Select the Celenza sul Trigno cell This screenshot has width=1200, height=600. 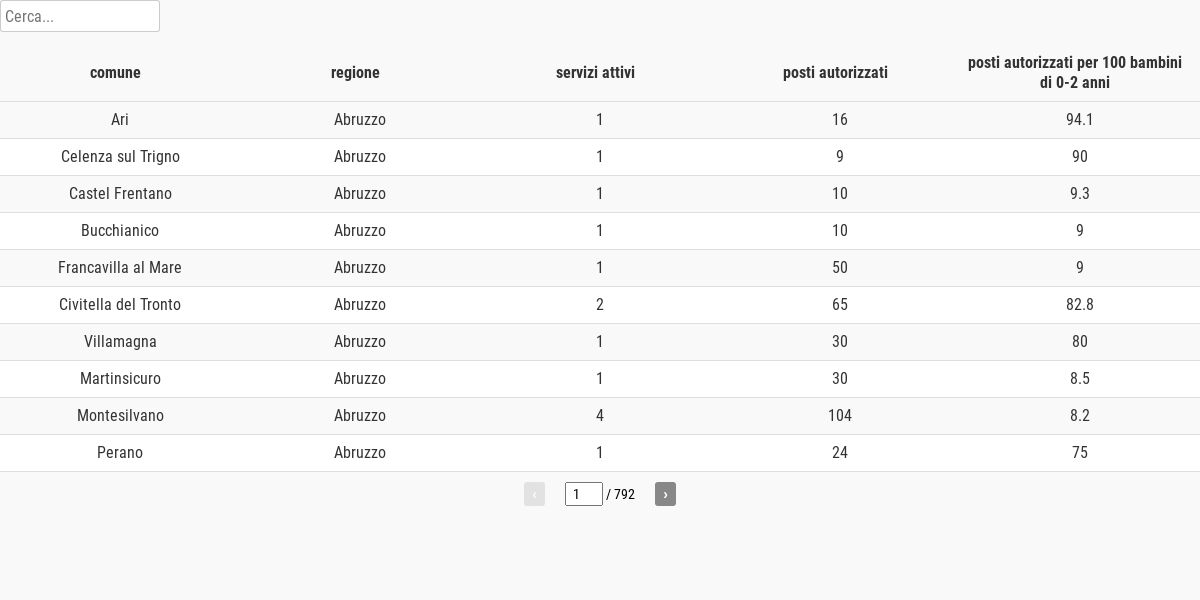[x=120, y=157]
